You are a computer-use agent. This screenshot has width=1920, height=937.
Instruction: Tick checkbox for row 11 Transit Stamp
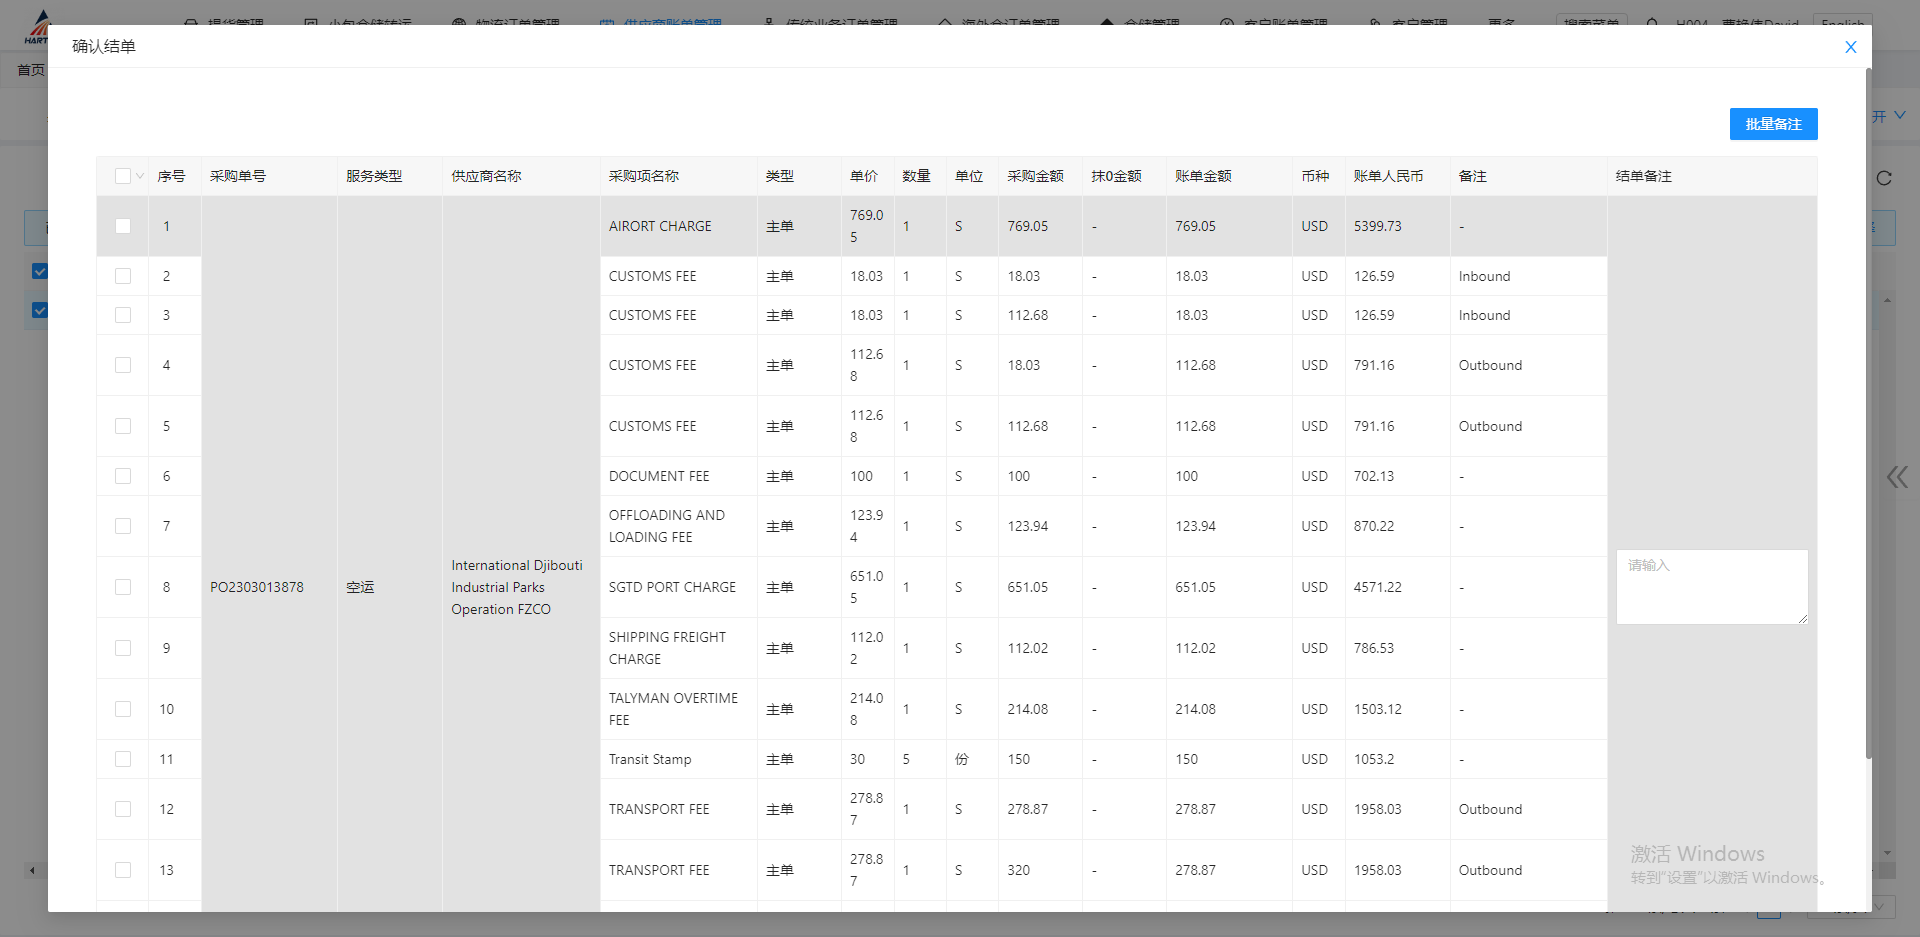pos(123,759)
